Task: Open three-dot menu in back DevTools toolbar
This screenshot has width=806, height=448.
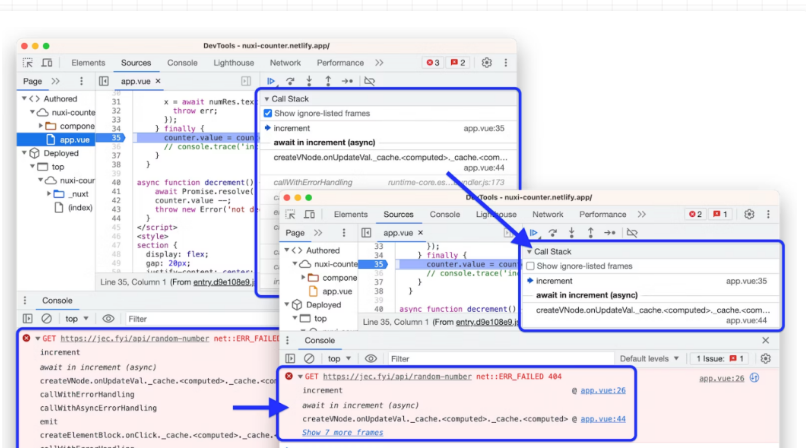Action: coord(506,63)
